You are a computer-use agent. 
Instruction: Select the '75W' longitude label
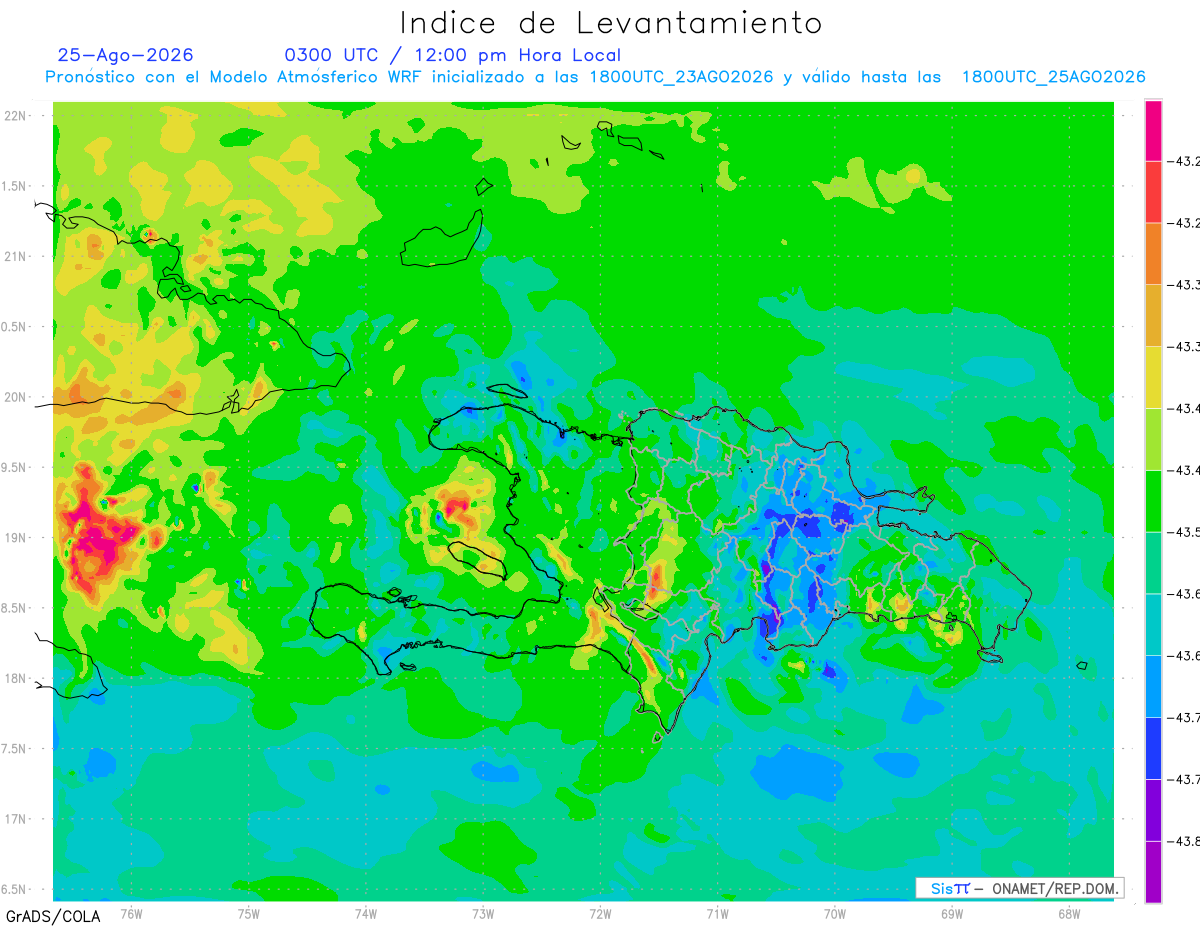pyautogui.click(x=248, y=913)
